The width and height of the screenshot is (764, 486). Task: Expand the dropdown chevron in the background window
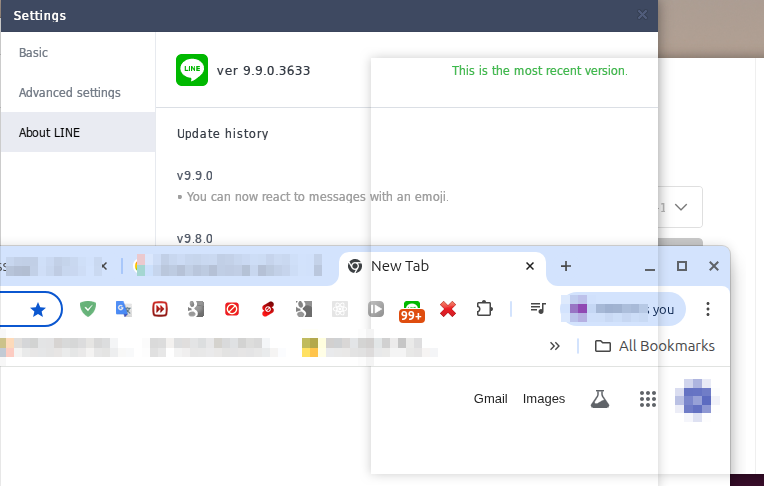[681, 207]
